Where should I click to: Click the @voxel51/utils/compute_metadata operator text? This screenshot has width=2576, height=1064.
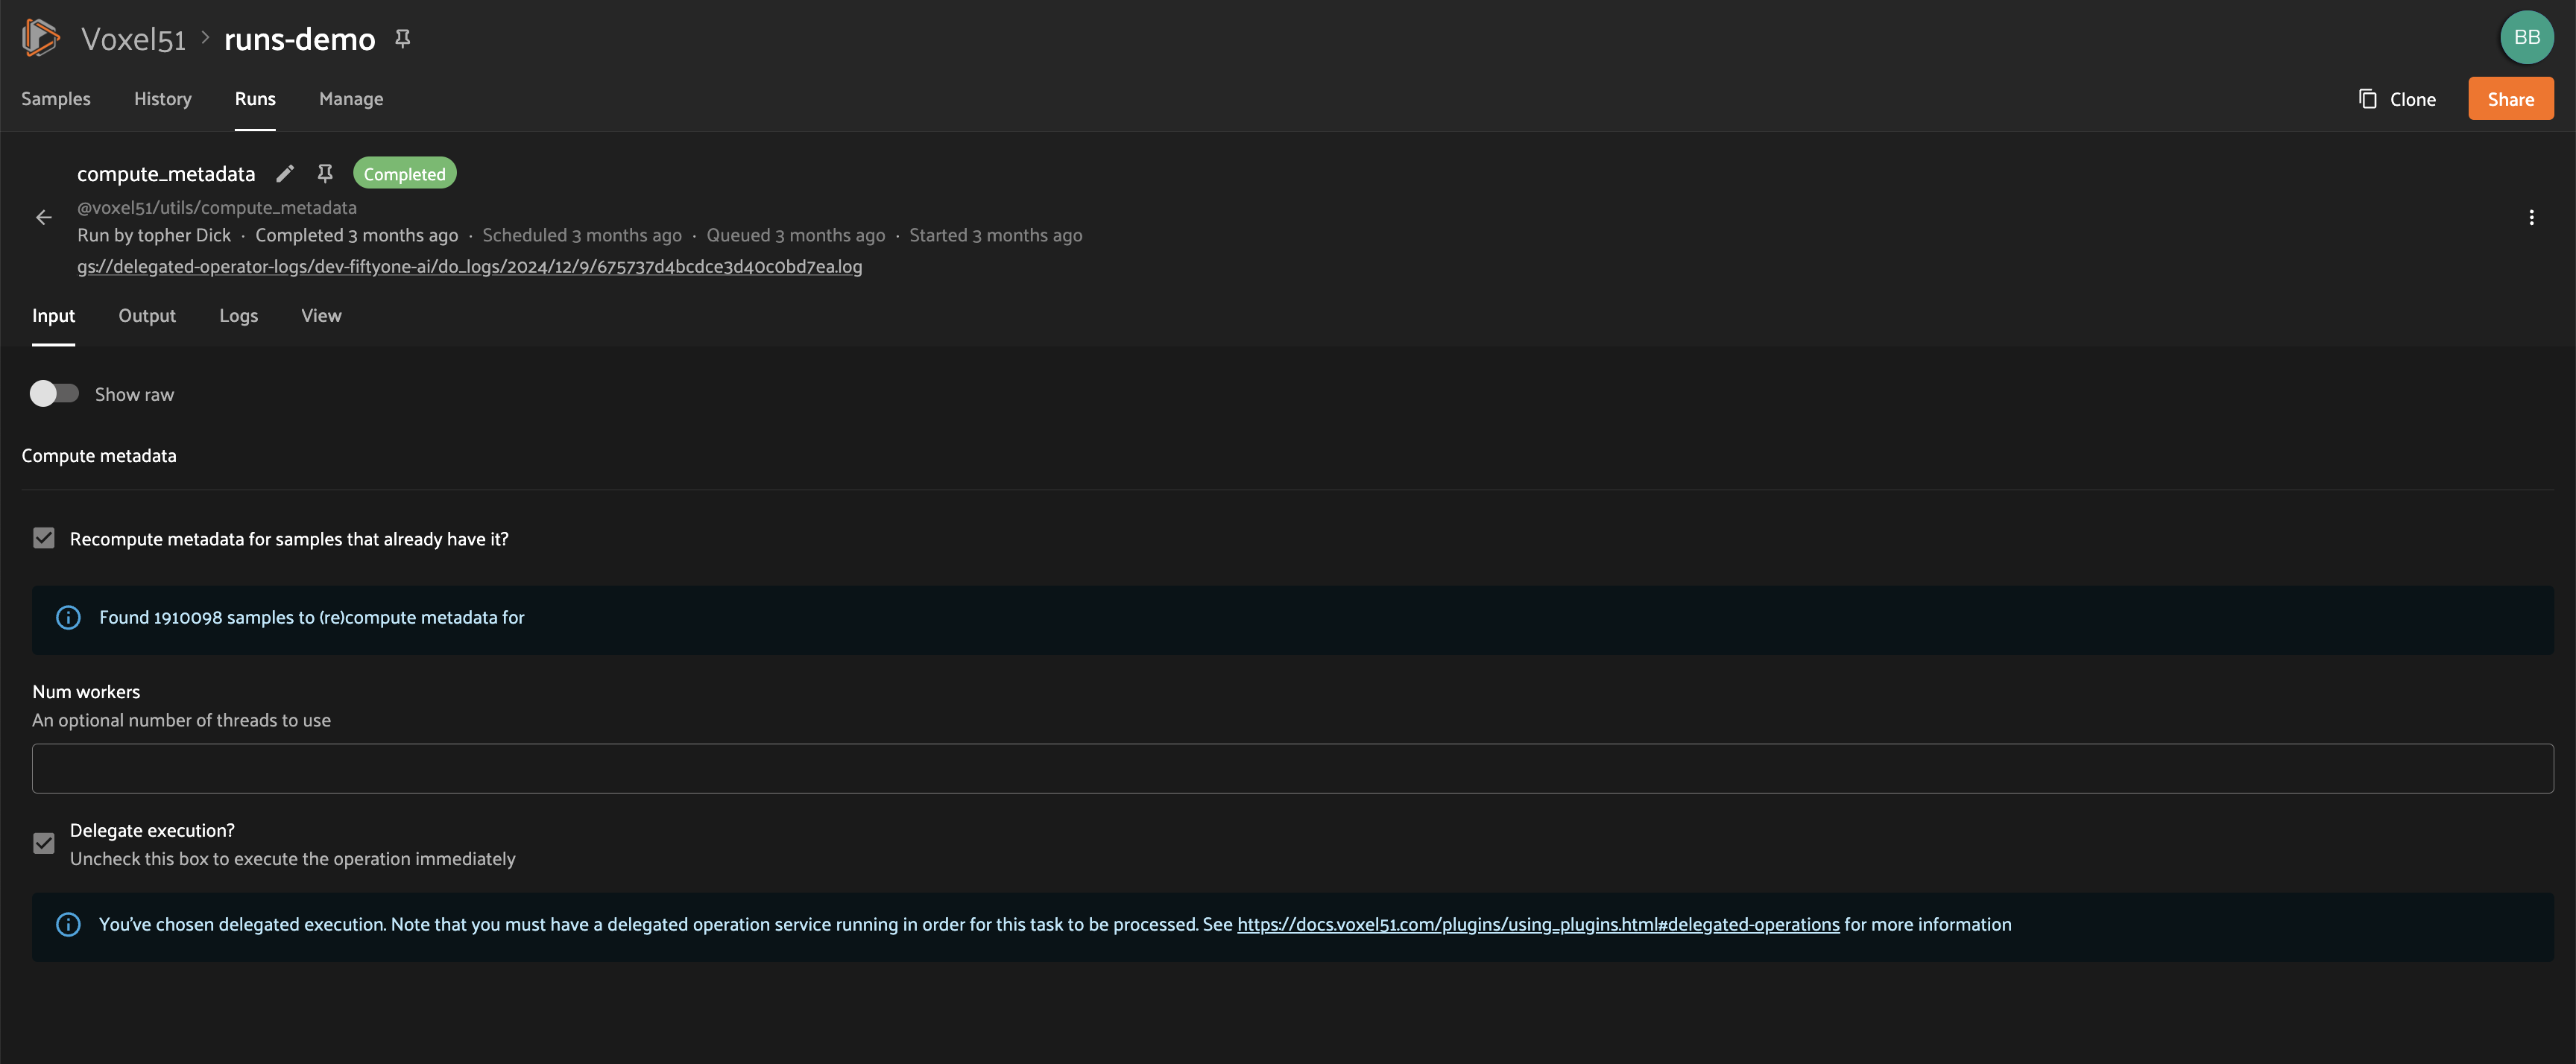217,208
